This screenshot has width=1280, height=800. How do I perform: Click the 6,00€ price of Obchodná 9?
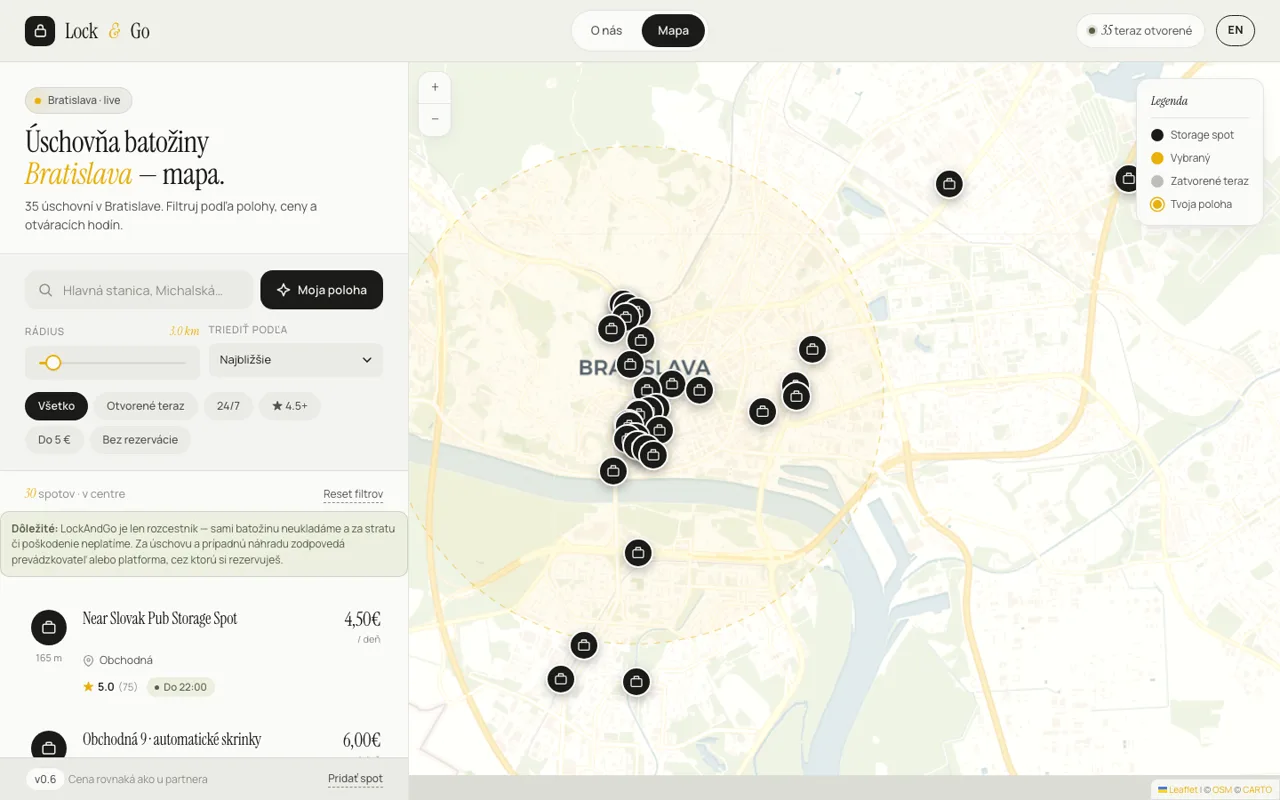pos(361,740)
